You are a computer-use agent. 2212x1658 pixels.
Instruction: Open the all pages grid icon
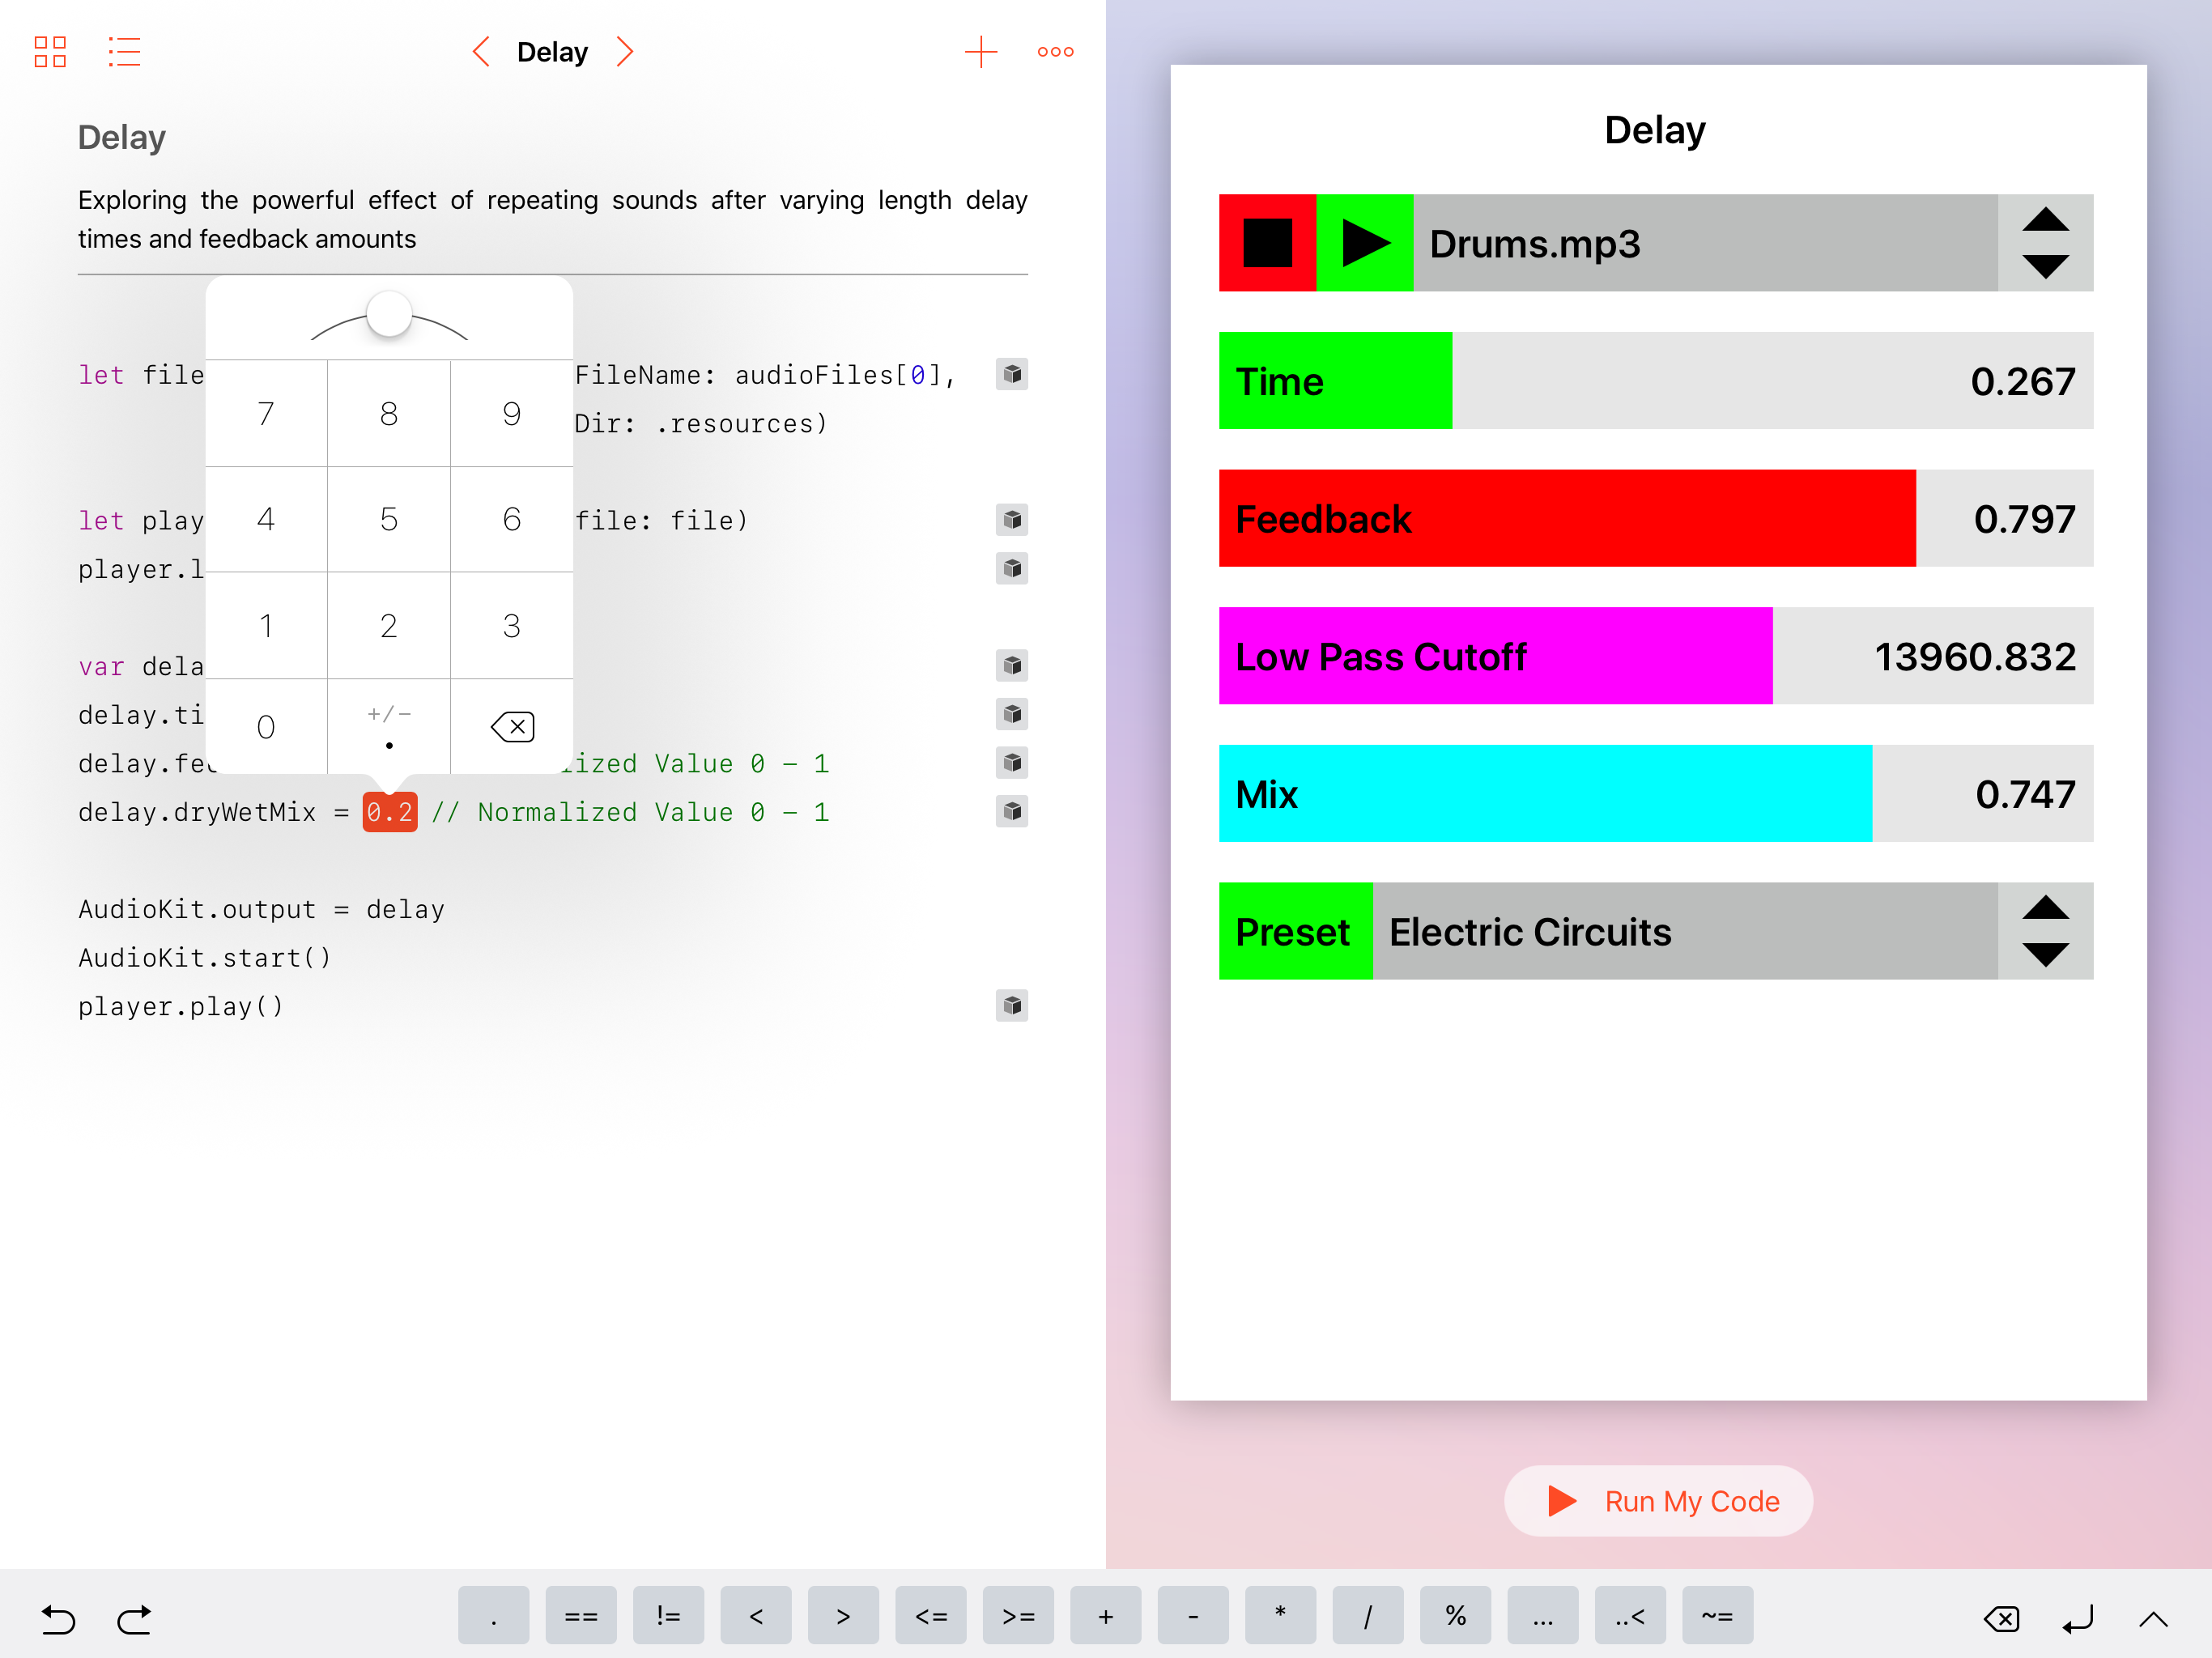coord(50,51)
